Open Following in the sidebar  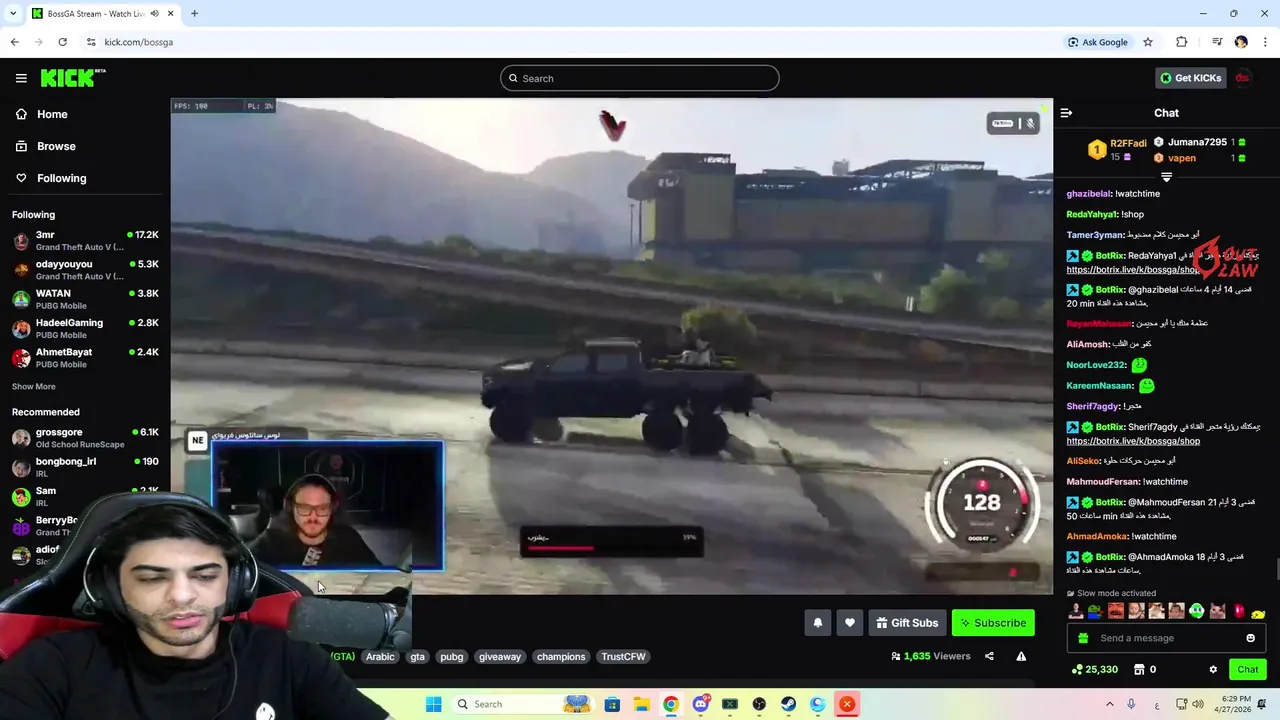50,178
